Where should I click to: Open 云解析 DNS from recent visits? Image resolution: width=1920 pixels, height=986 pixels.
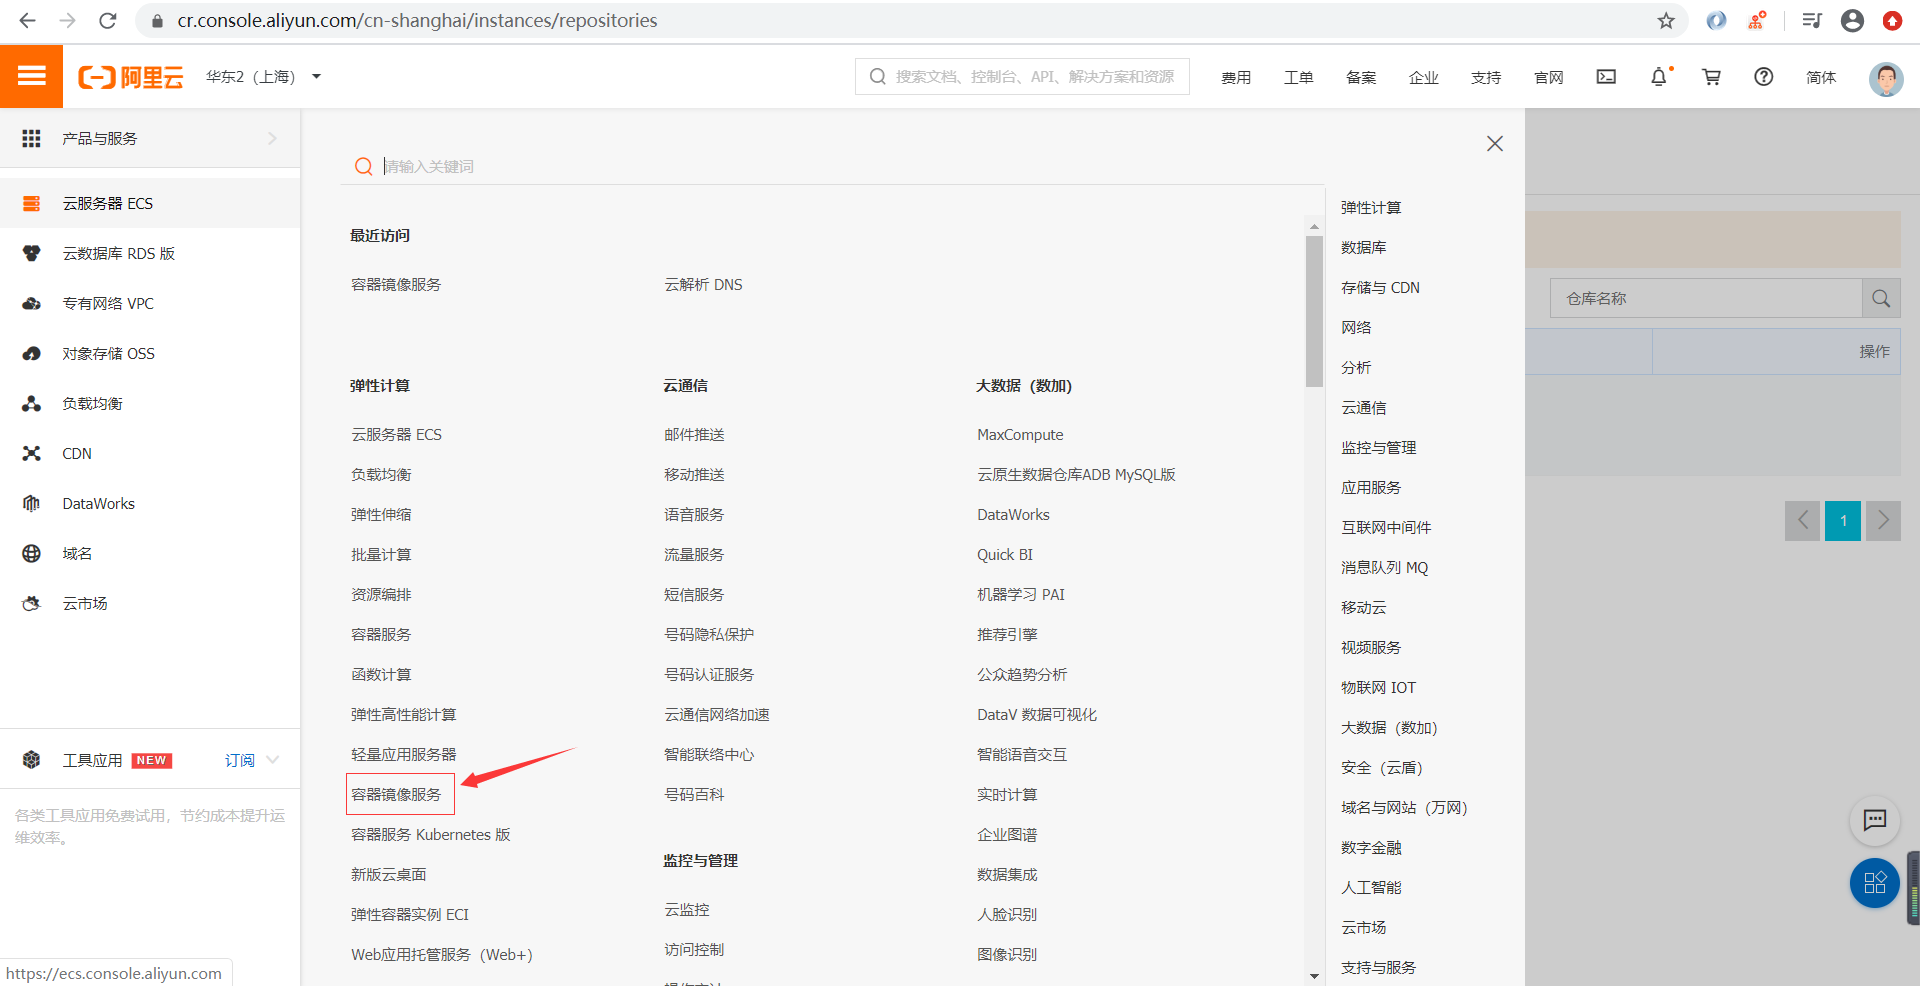coord(703,285)
